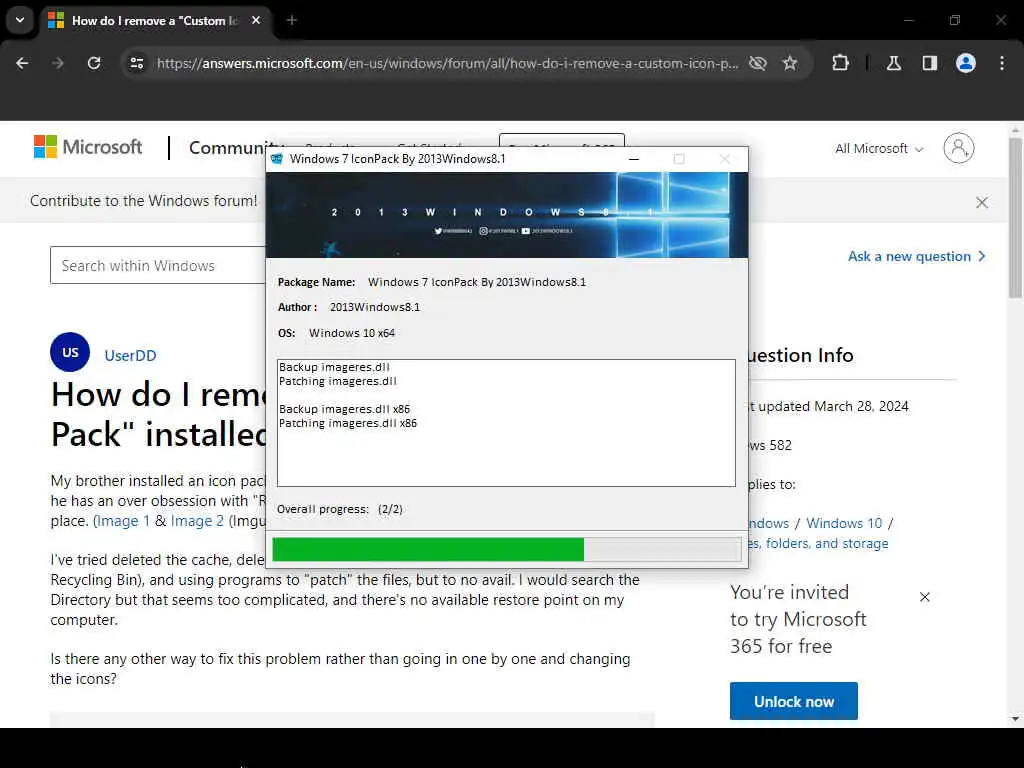Go back with the browser back arrow
The width and height of the screenshot is (1024, 768).
[22, 63]
